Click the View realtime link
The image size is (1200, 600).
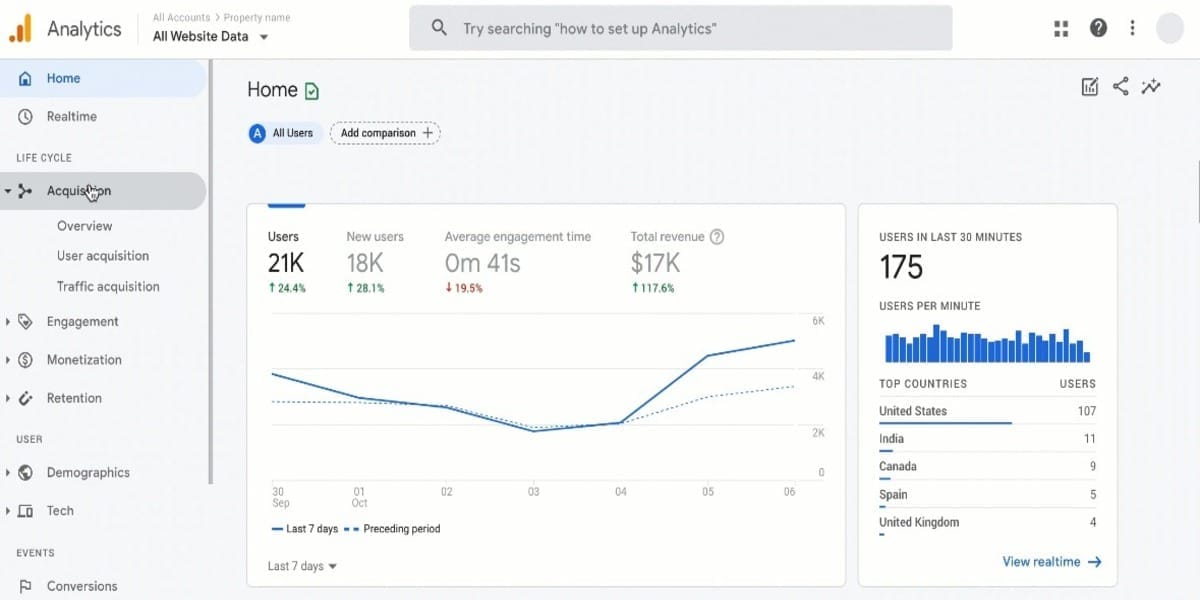pos(1050,561)
